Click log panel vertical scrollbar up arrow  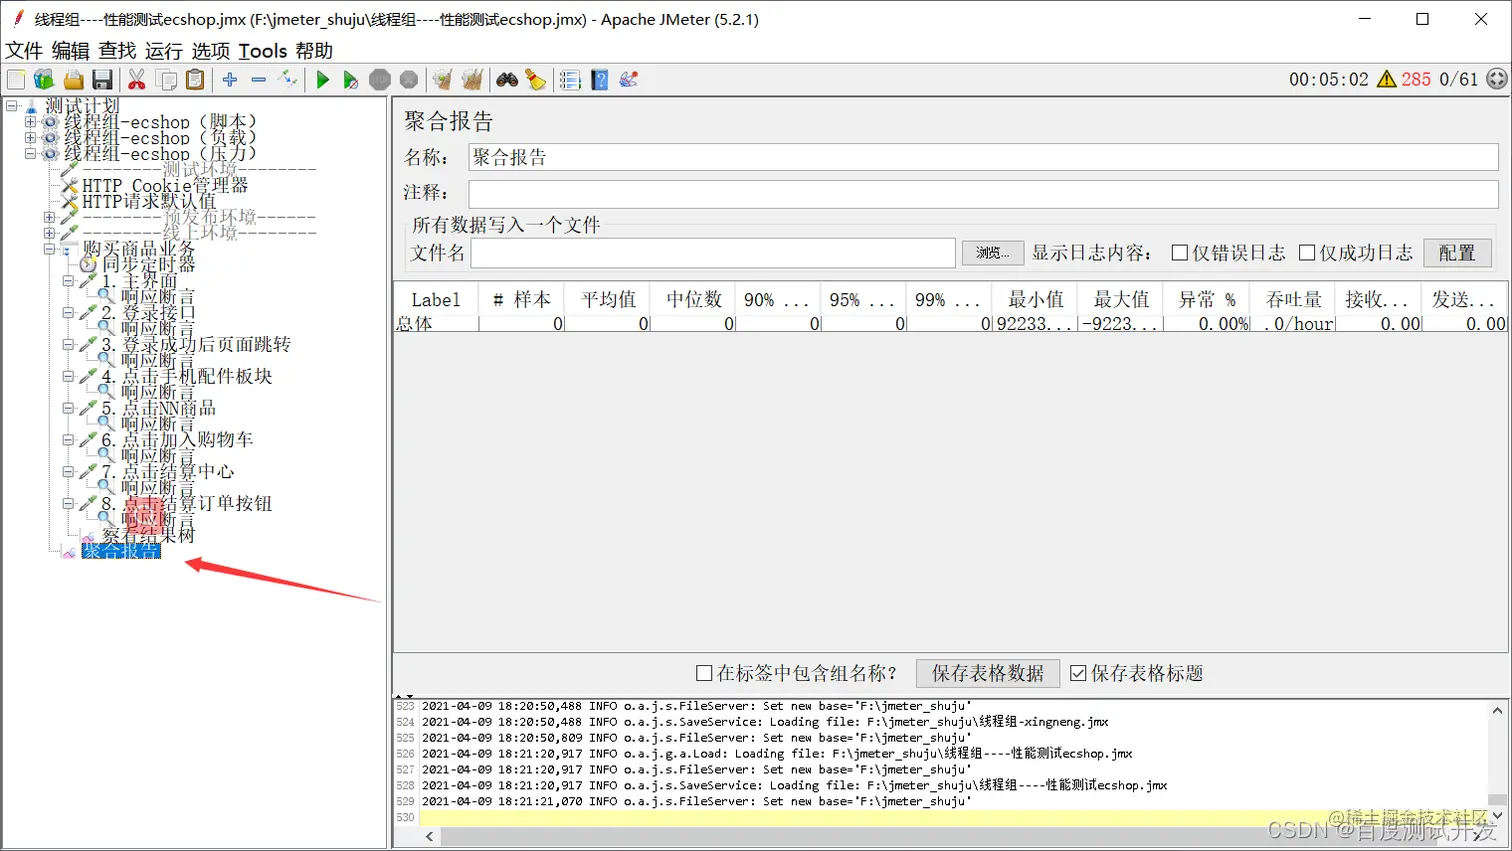point(1497,711)
